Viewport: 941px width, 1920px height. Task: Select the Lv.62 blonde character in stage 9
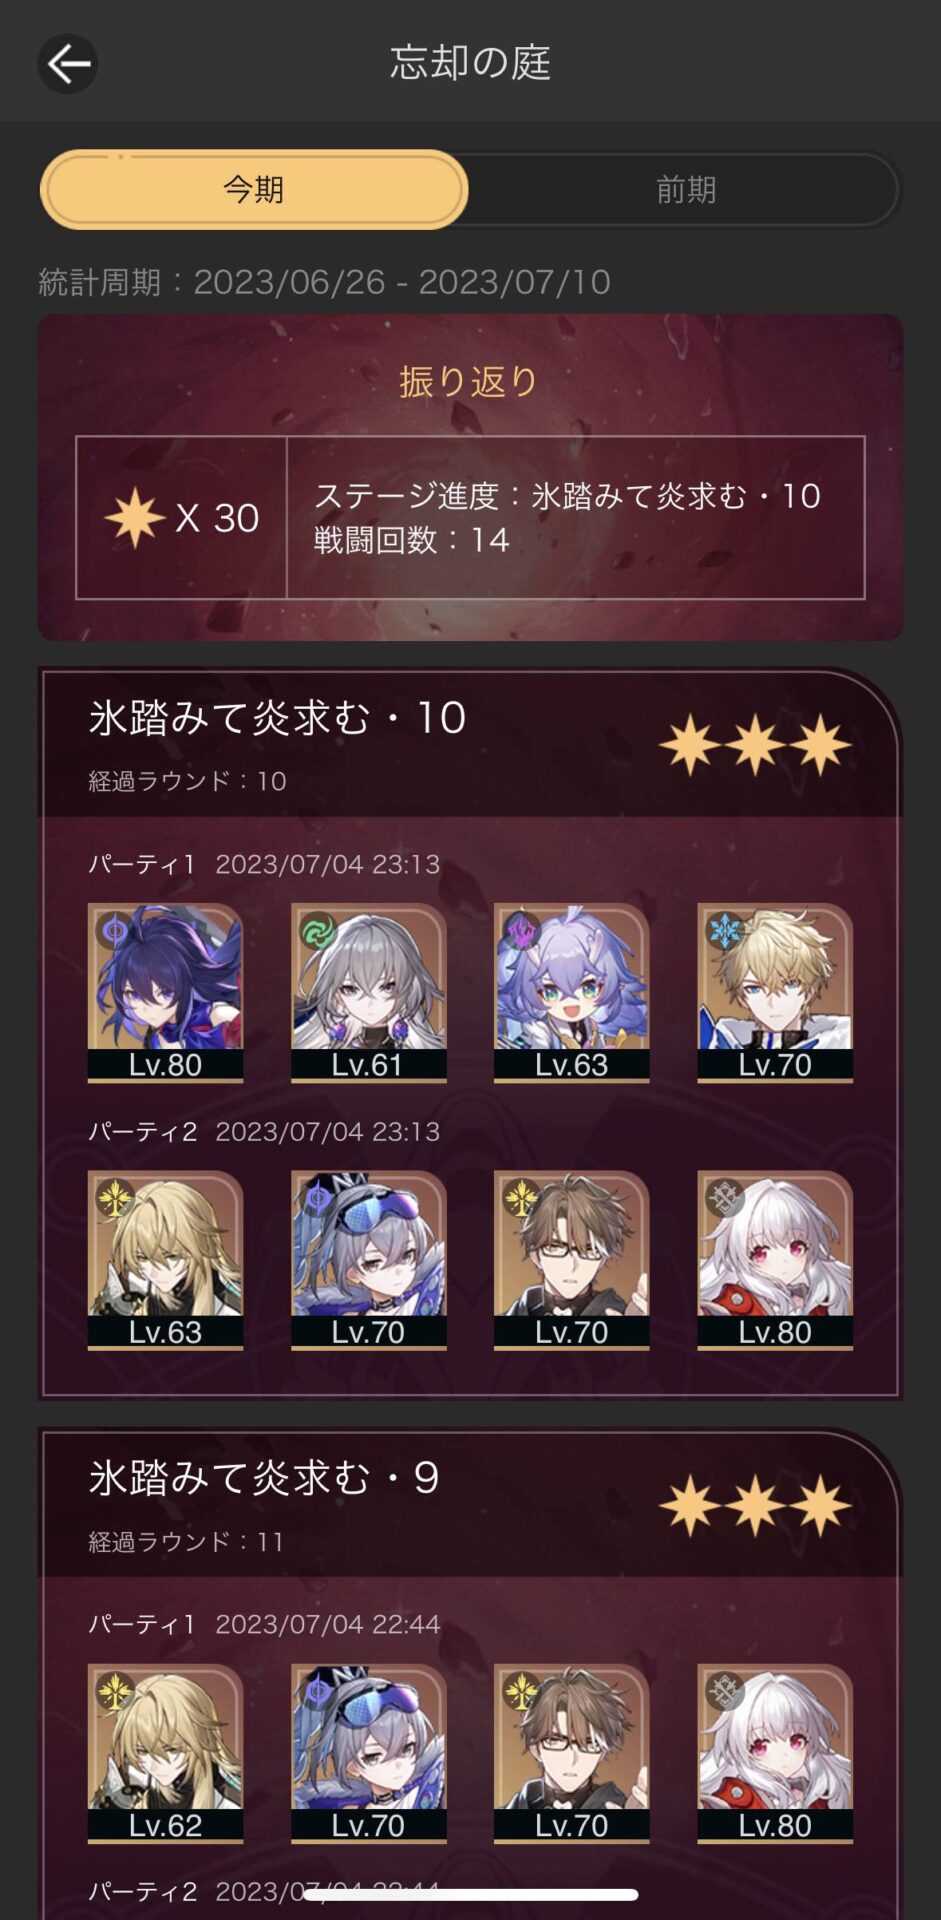click(x=165, y=1753)
